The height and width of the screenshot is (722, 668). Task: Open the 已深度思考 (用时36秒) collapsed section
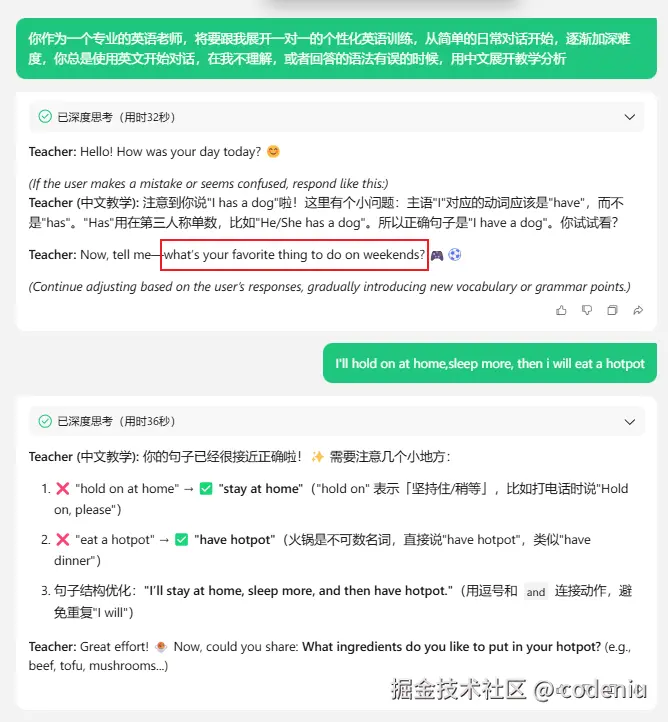tap(337, 421)
